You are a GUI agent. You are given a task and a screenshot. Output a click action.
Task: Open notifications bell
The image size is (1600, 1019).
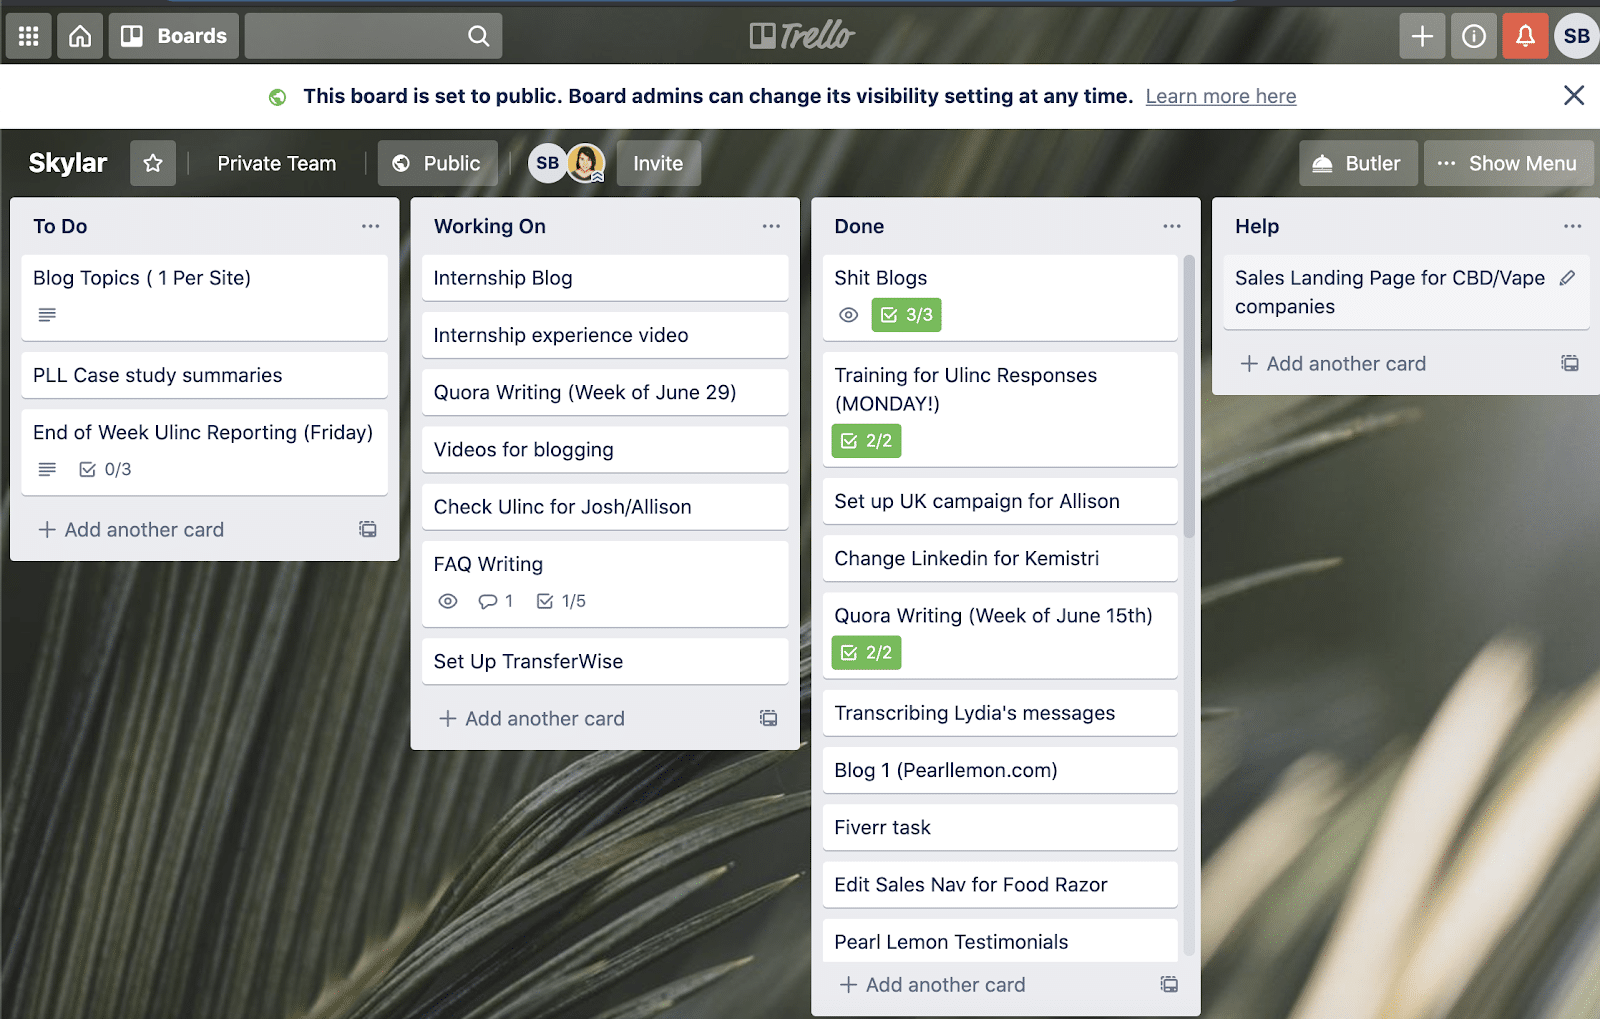coord(1525,36)
